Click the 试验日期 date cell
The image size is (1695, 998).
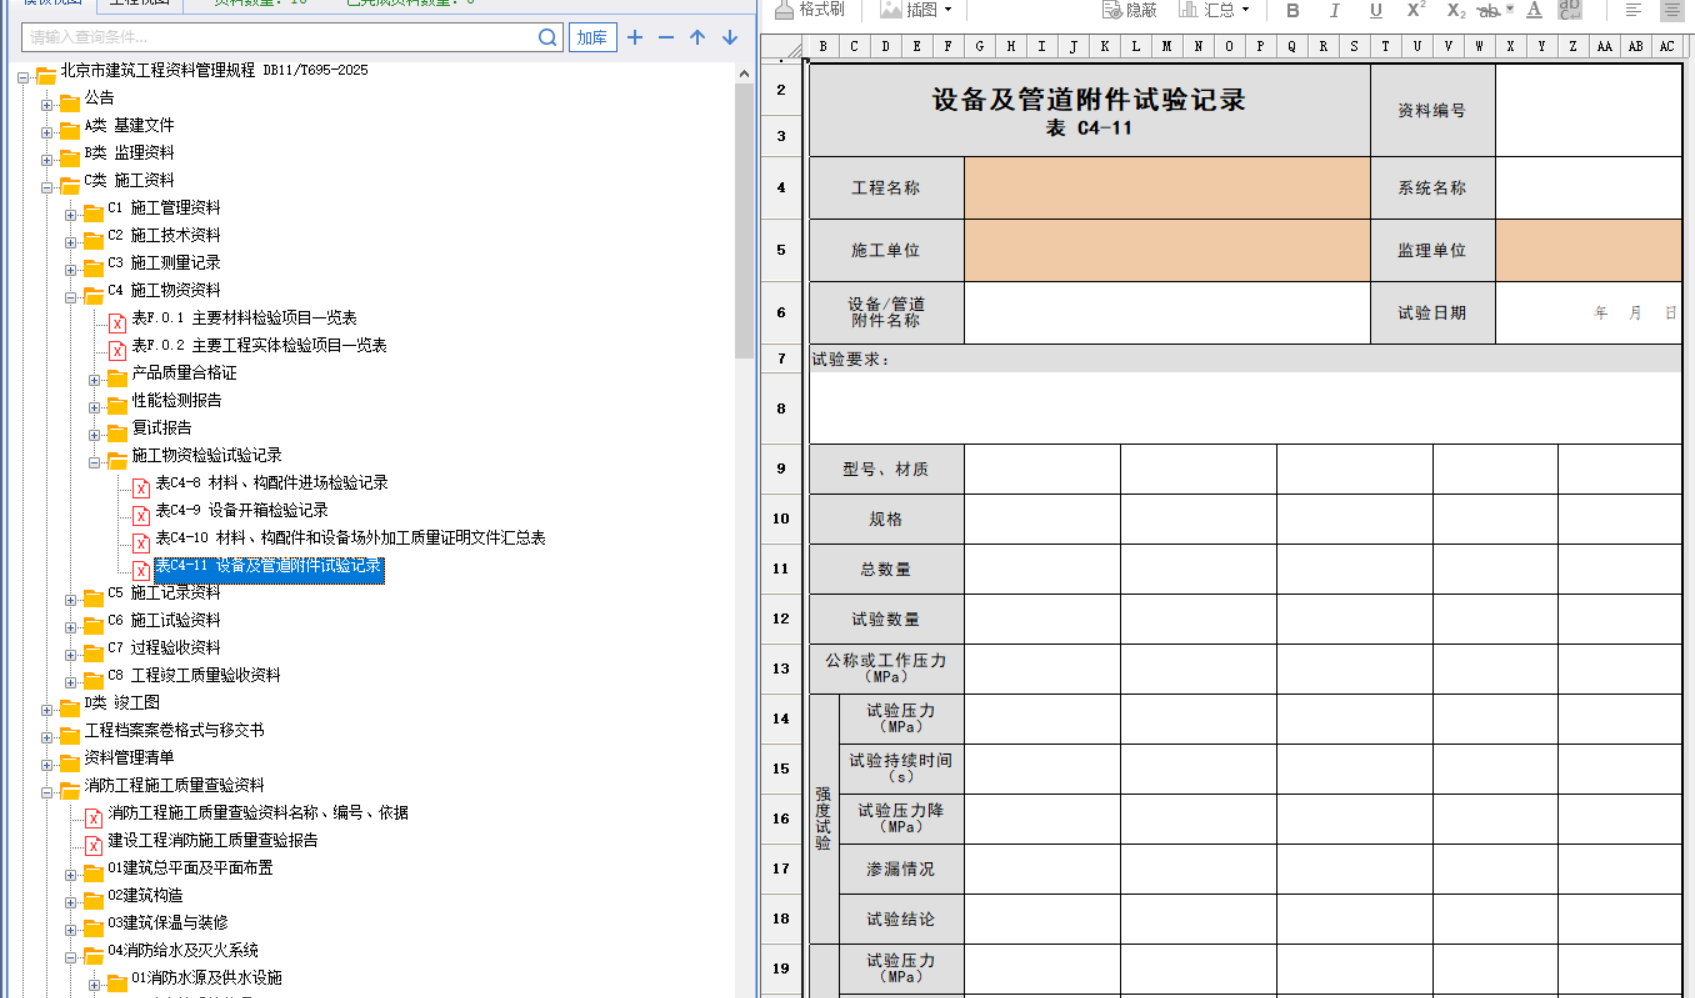[x=1588, y=313]
